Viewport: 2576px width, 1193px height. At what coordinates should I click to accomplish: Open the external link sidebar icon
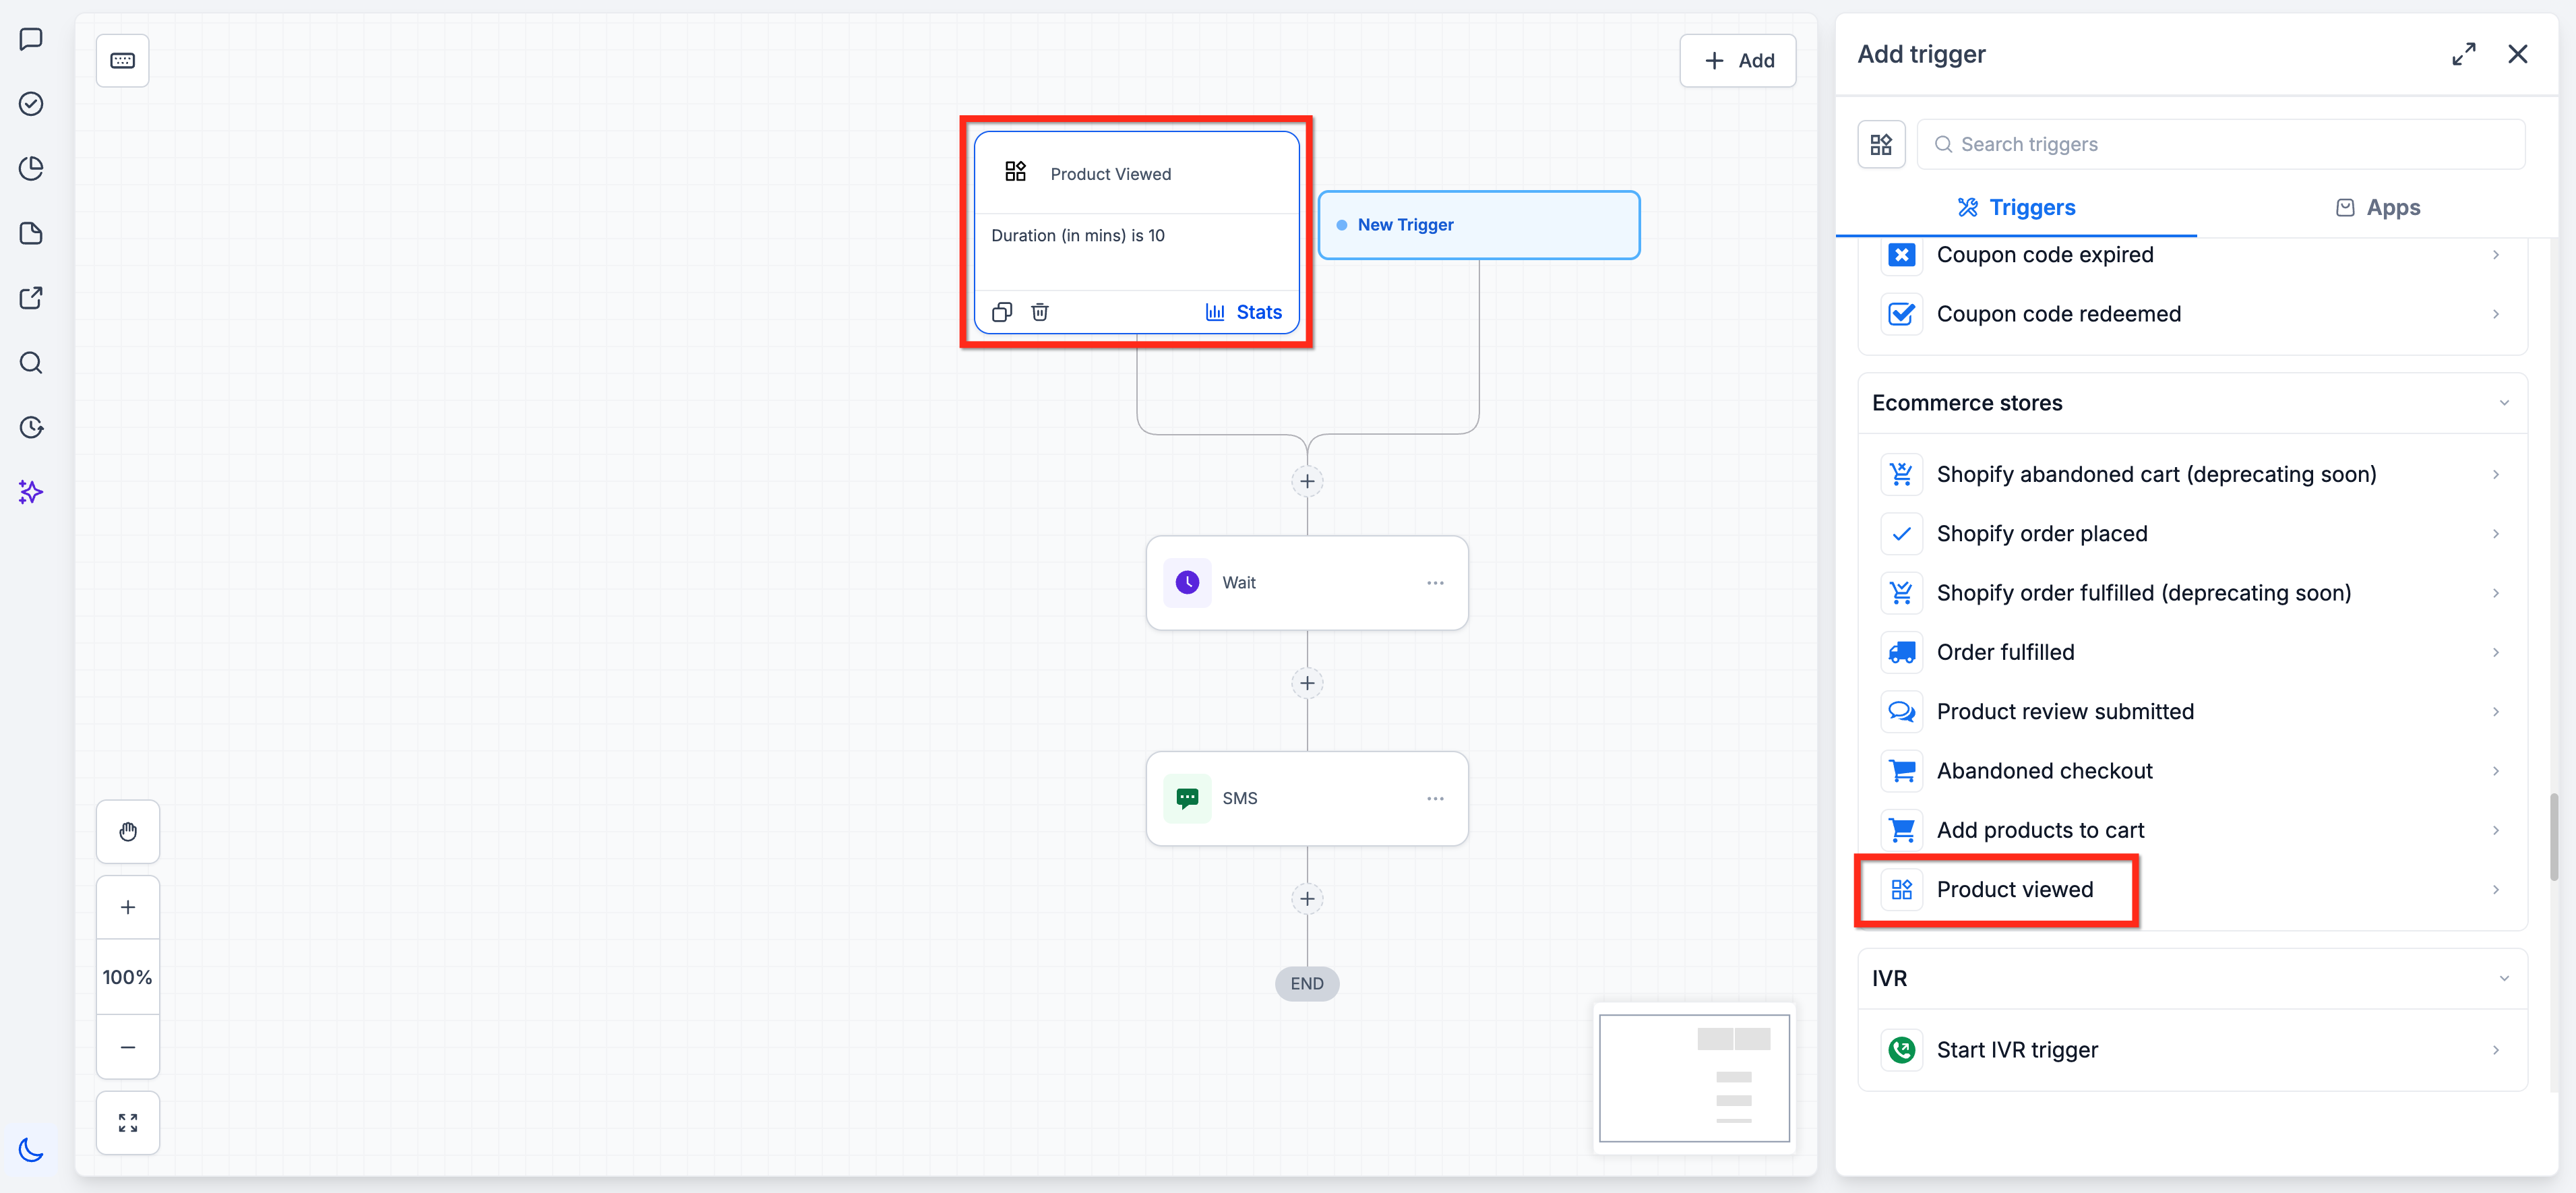click(x=31, y=298)
